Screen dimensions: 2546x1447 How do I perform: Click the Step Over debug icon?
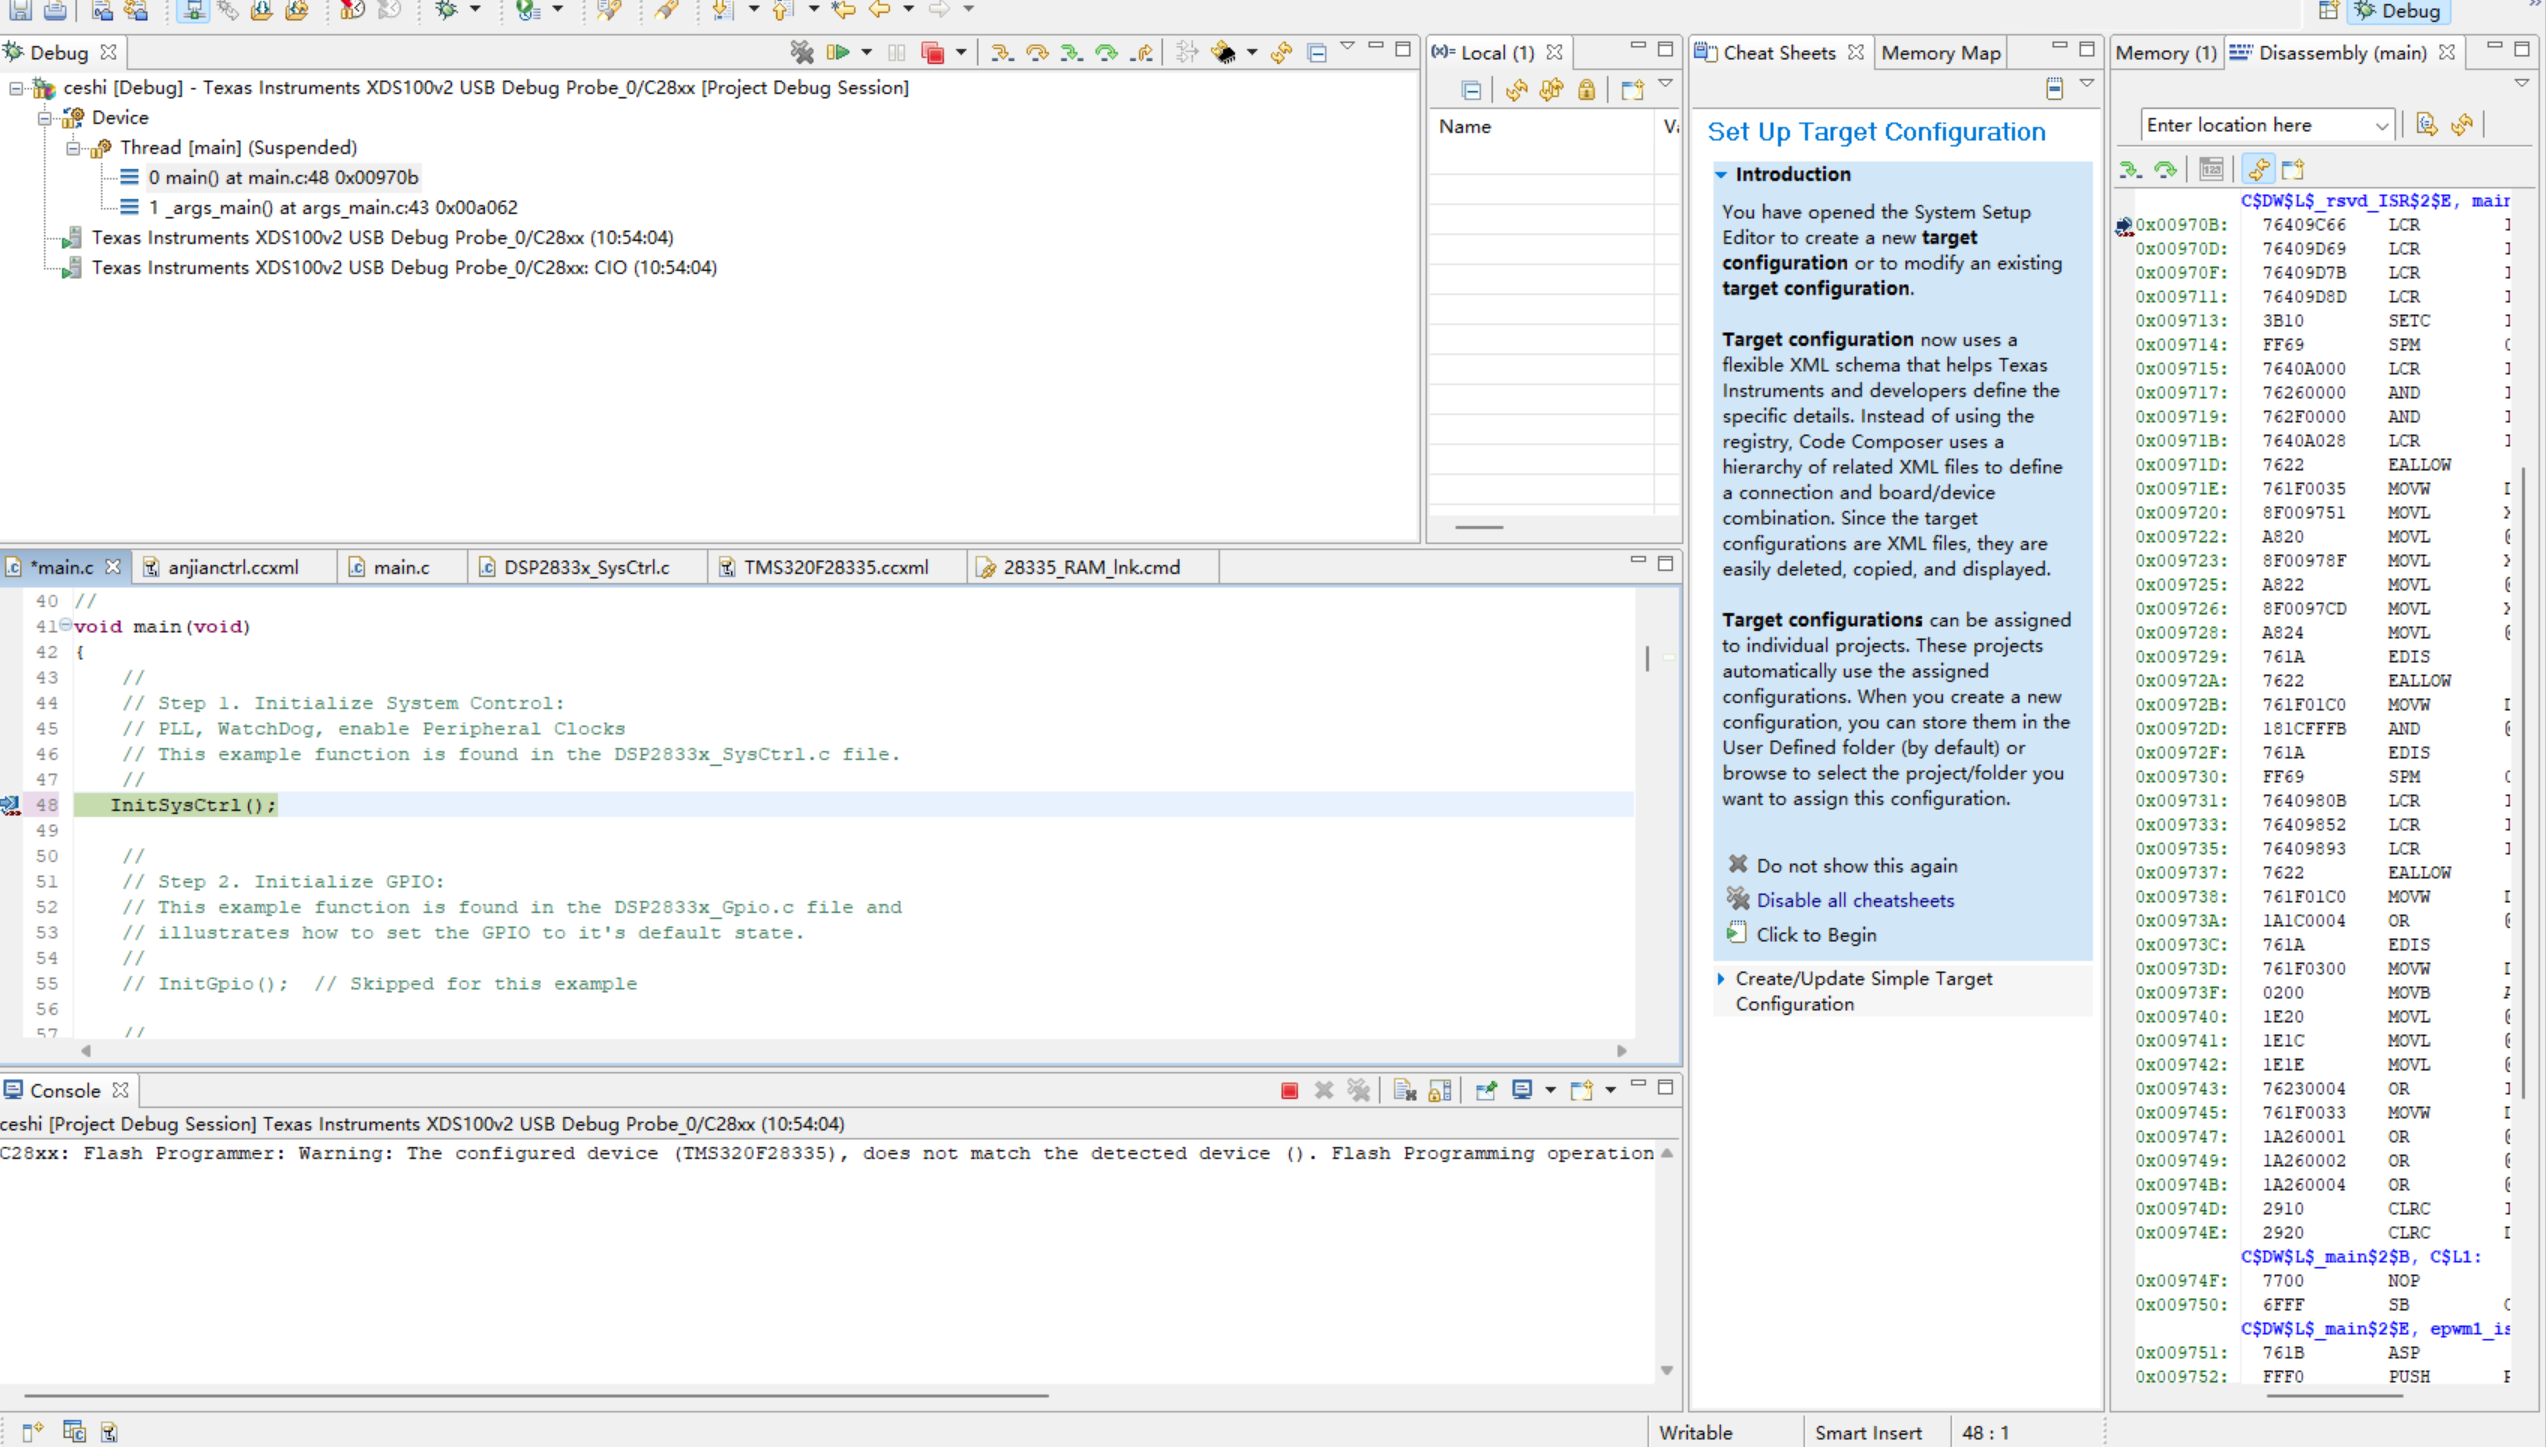pos(1037,52)
